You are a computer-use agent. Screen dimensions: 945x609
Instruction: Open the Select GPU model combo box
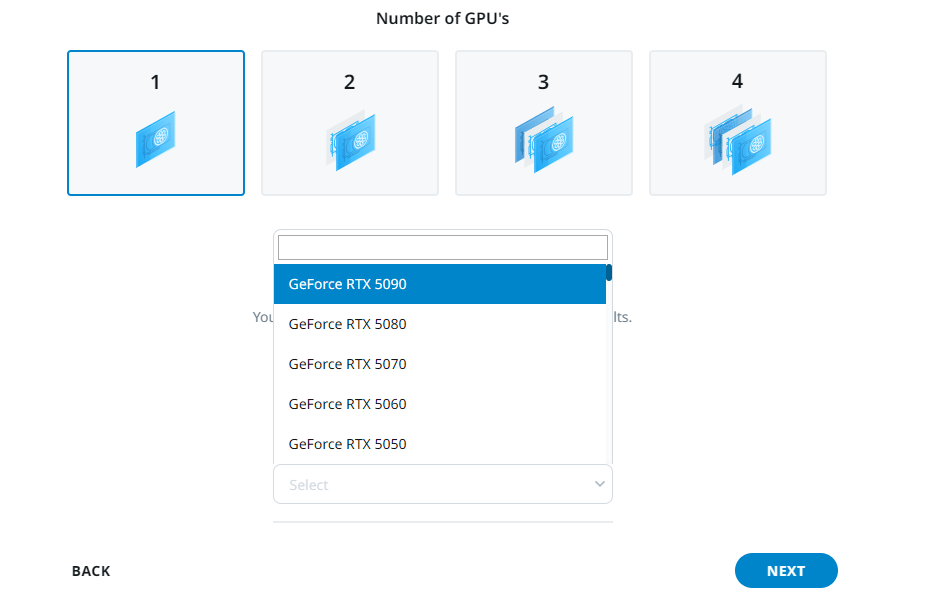pyautogui.click(x=430, y=485)
